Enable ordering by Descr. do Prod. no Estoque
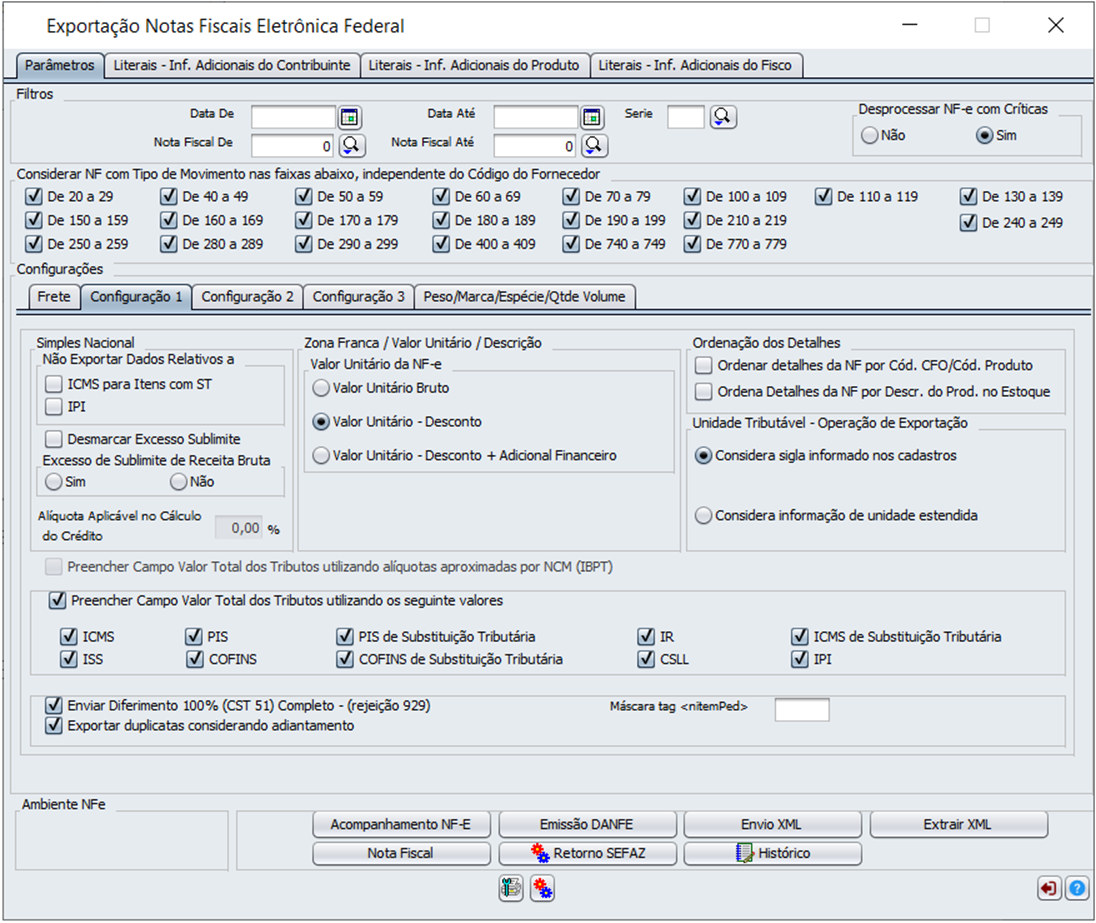Screen dimensions: 1096x923 tap(704, 392)
